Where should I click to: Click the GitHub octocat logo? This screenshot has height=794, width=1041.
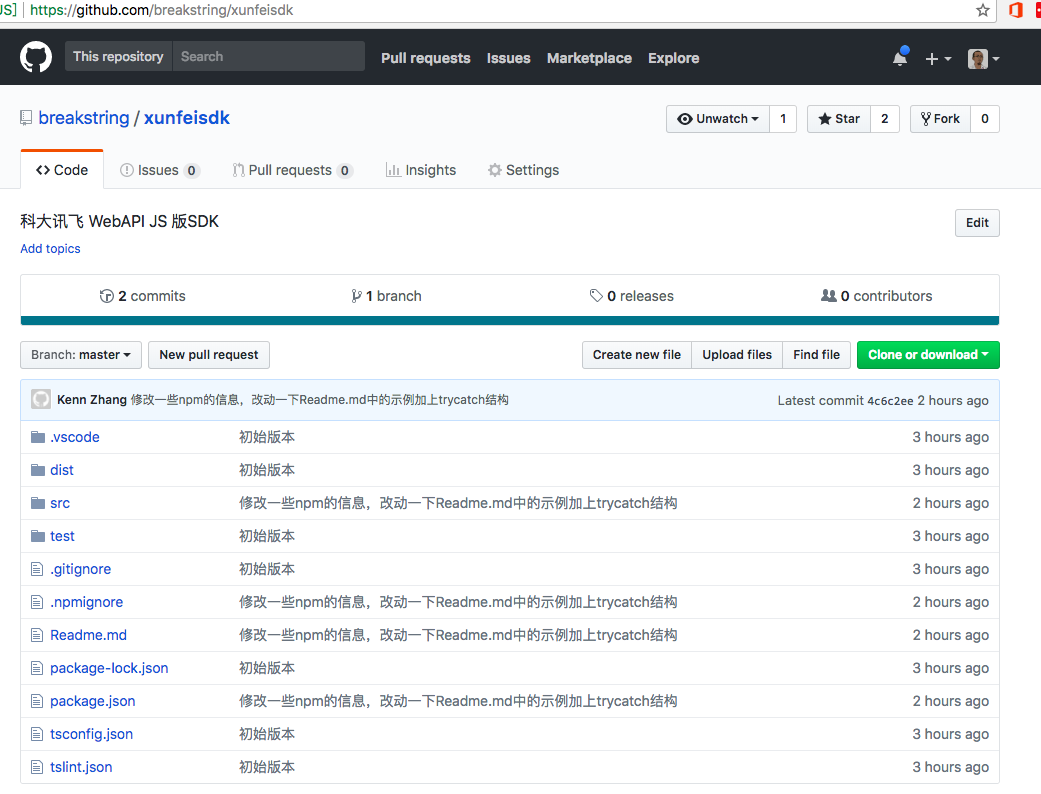[36, 57]
